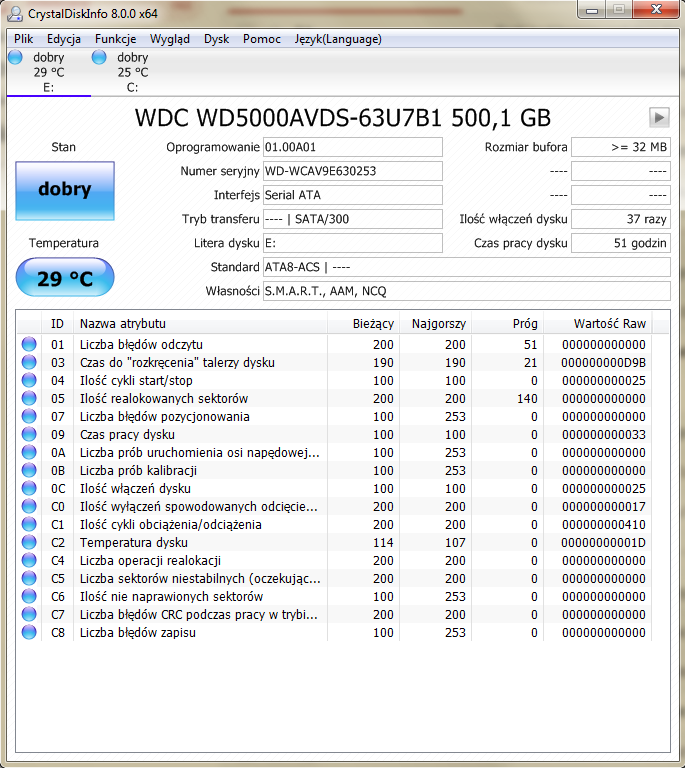Click status icon of attribute 09 row
The width and height of the screenshot is (685, 768).
tap(29, 434)
